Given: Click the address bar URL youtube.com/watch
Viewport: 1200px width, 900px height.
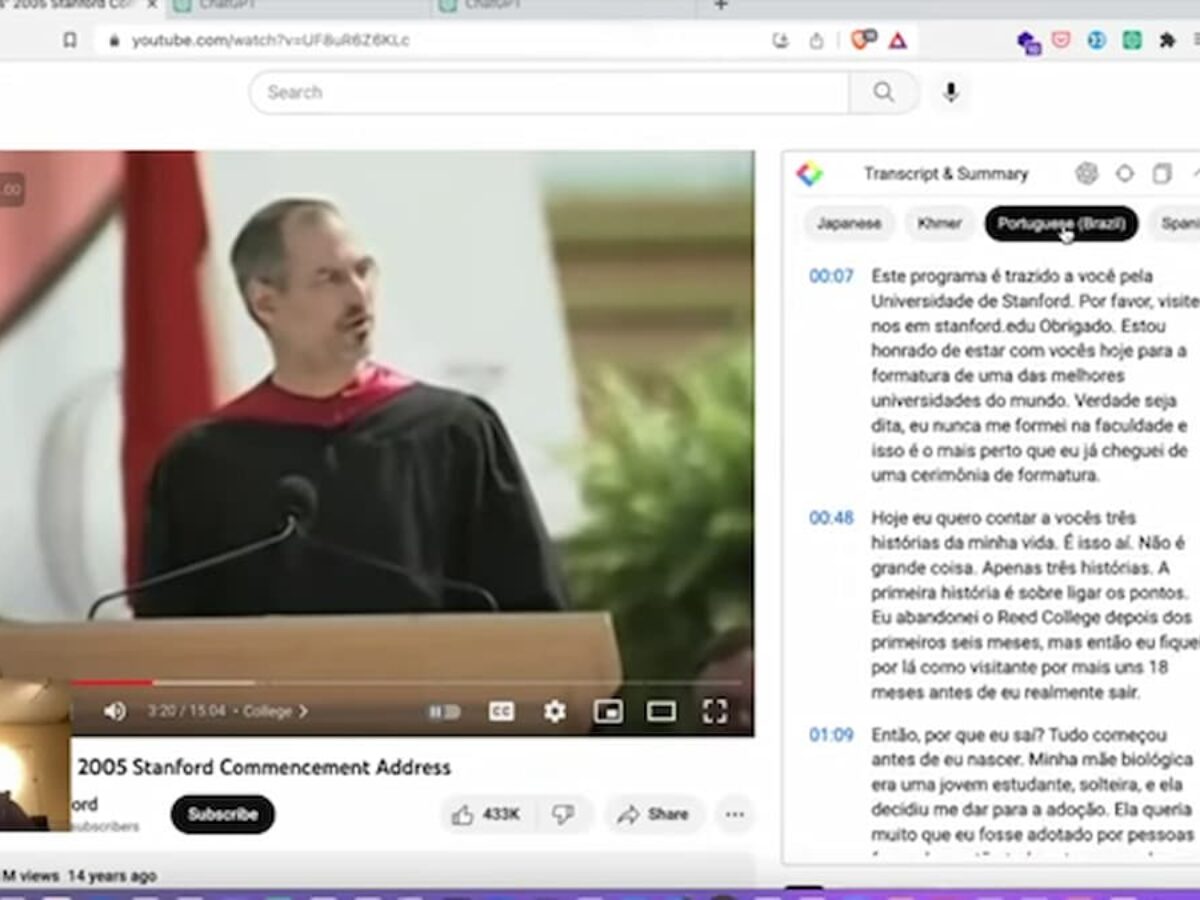Looking at the screenshot, I should [270, 41].
